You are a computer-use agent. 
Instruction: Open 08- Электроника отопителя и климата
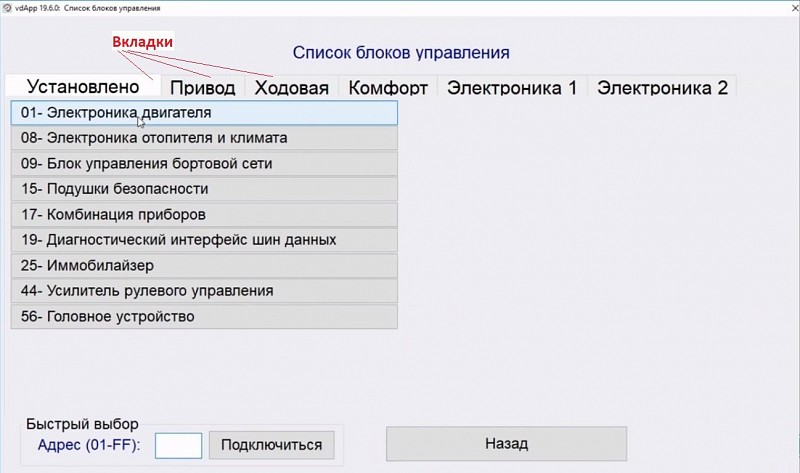click(204, 138)
